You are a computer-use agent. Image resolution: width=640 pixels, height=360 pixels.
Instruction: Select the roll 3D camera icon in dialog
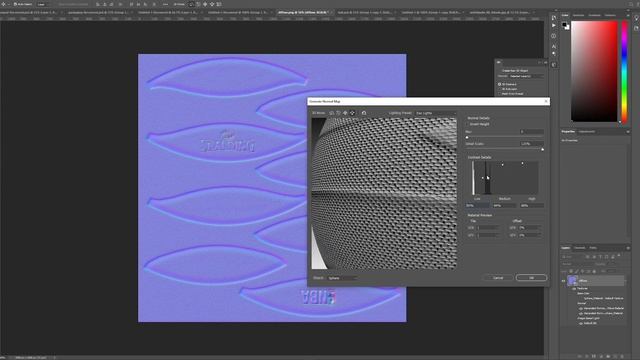coord(338,113)
